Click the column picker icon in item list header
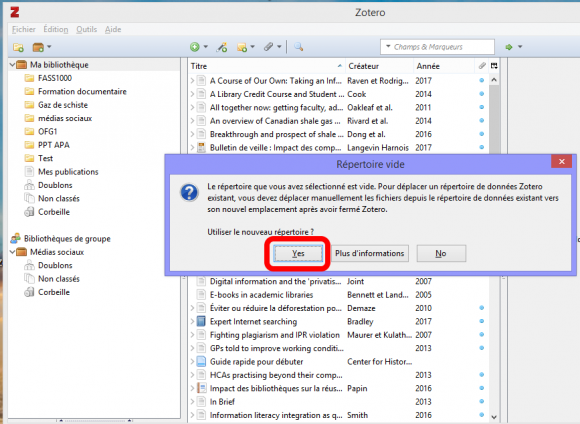The image size is (580, 424). click(494, 66)
